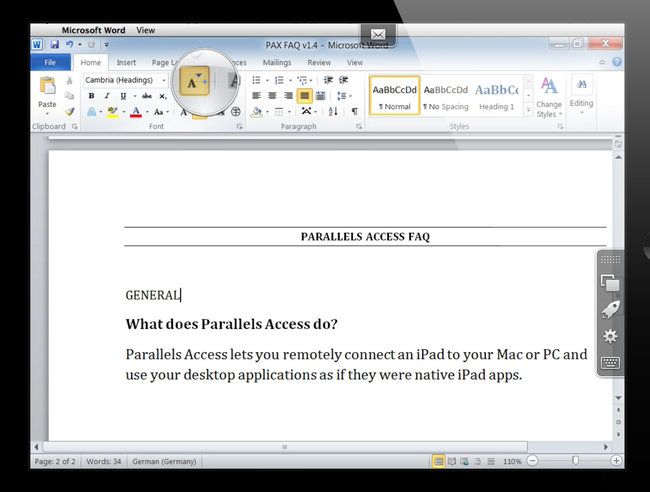This screenshot has height=492, width=650.
Task: Click the bullets list icon
Action: coord(257,80)
